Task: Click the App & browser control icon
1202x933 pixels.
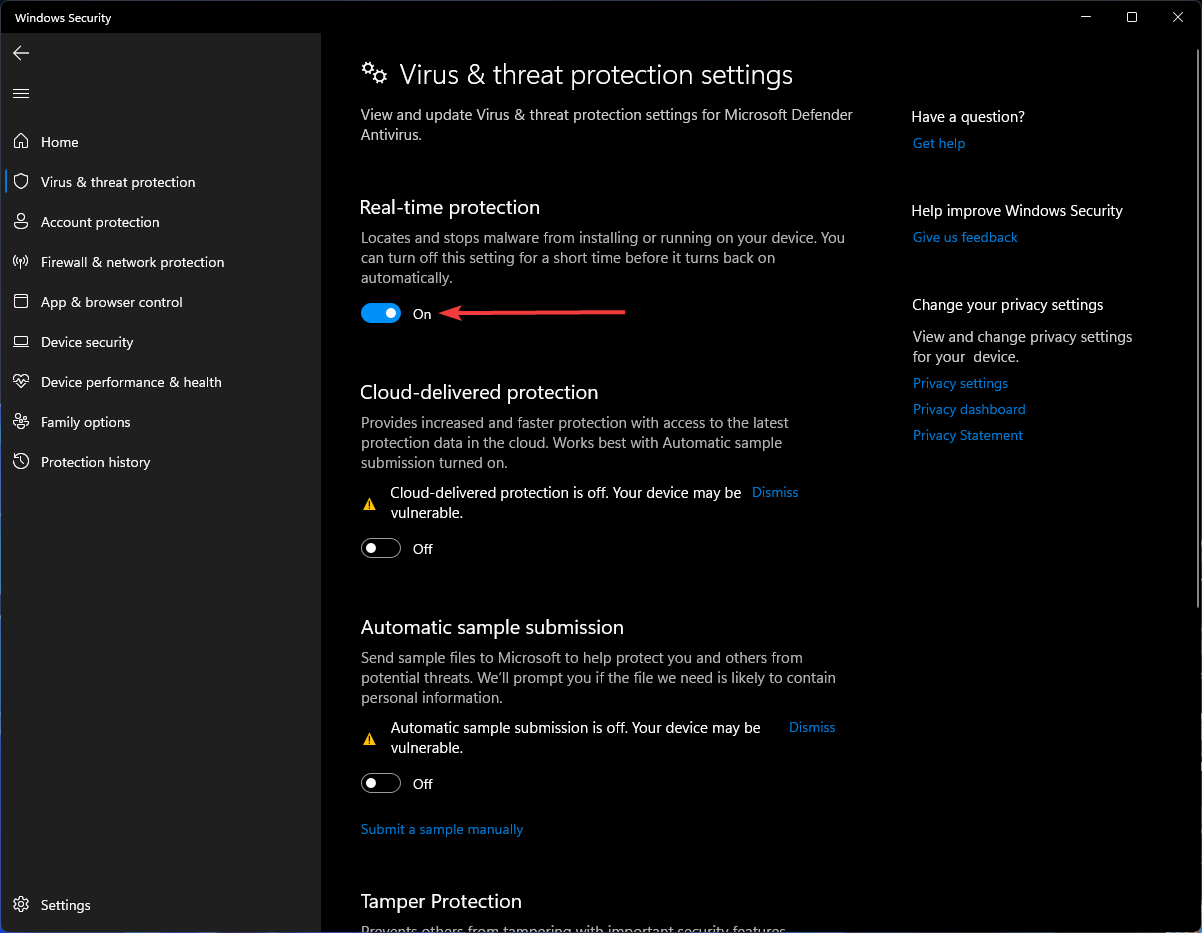Action: point(21,302)
